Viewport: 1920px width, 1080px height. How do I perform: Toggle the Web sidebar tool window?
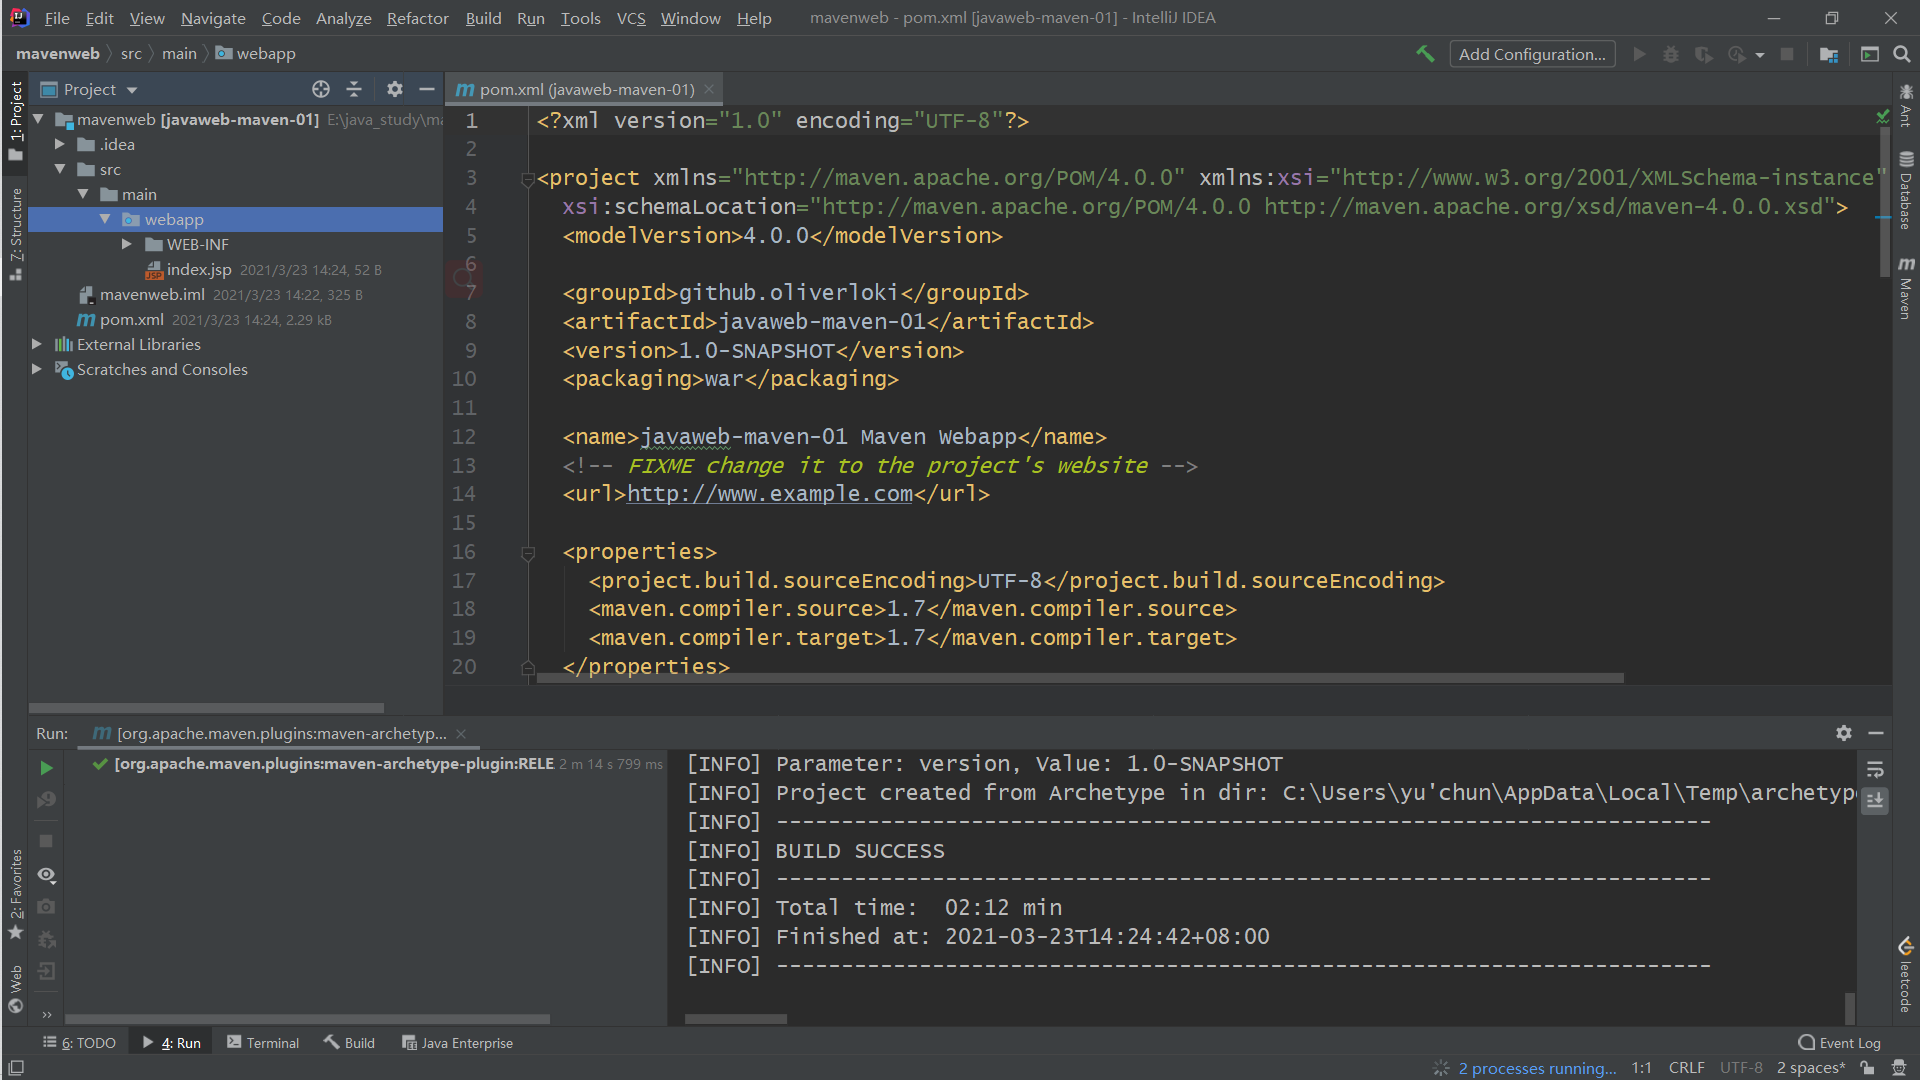pos(15,988)
